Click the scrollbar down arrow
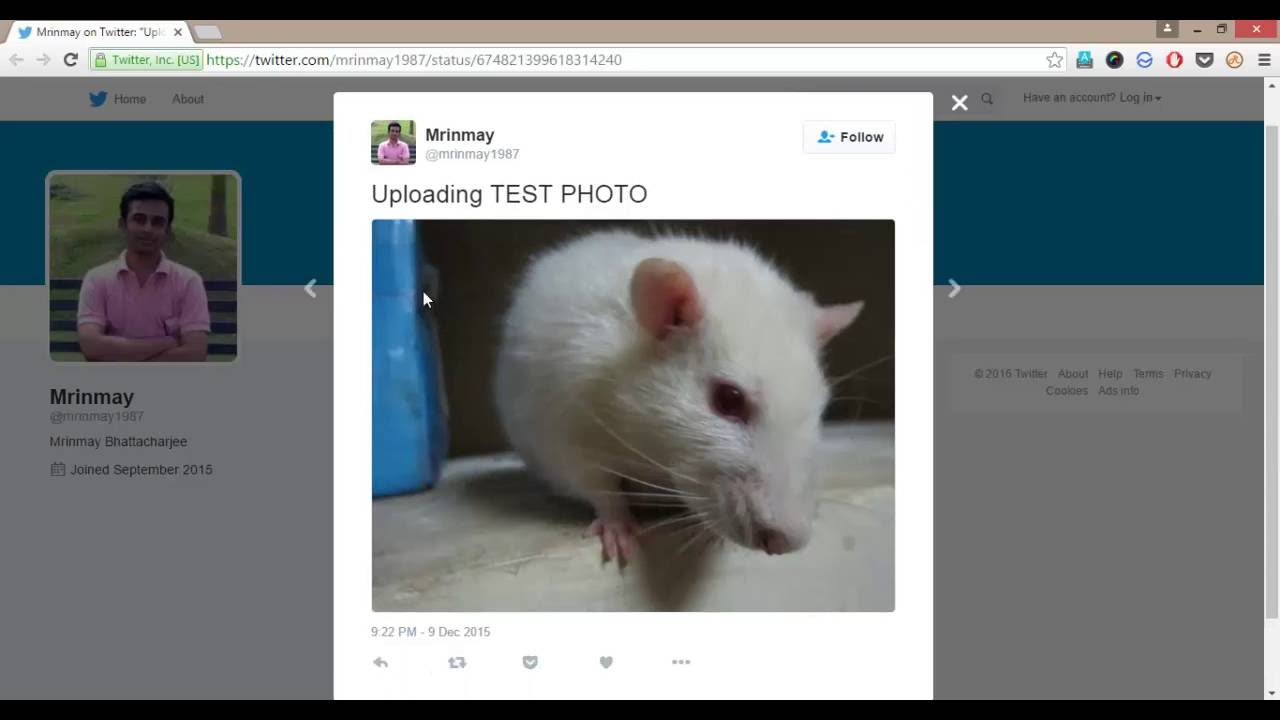1280x720 pixels. 1272,693
